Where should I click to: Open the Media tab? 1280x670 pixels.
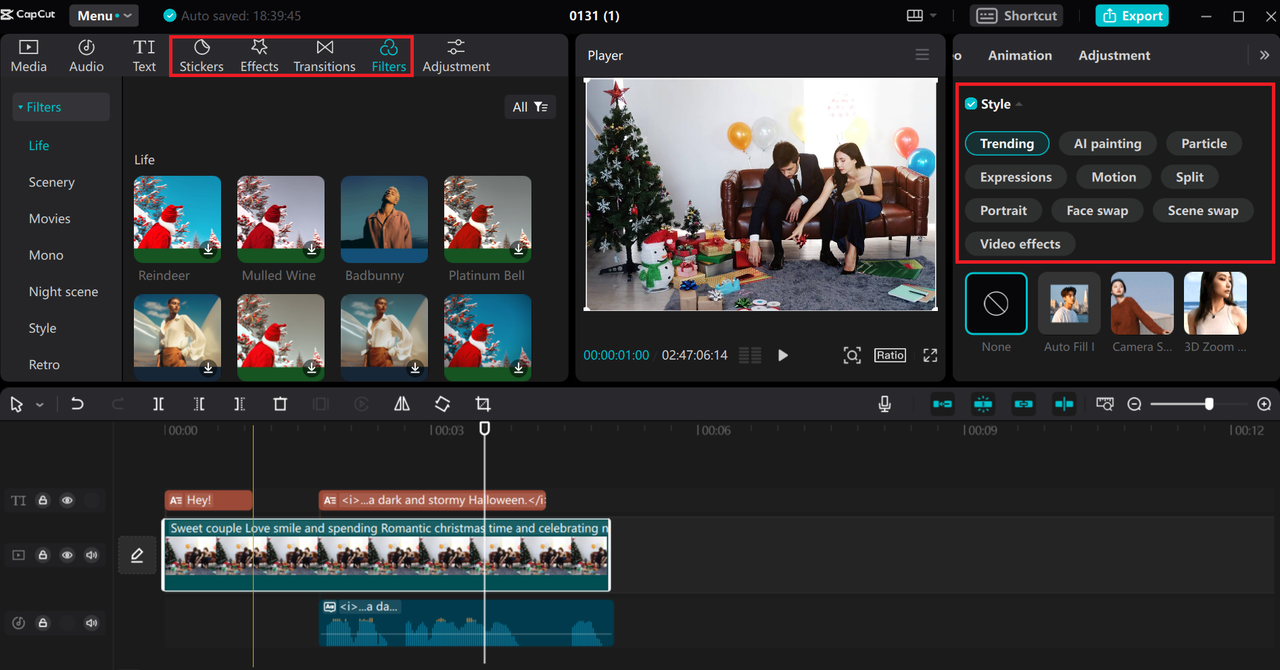(28, 56)
